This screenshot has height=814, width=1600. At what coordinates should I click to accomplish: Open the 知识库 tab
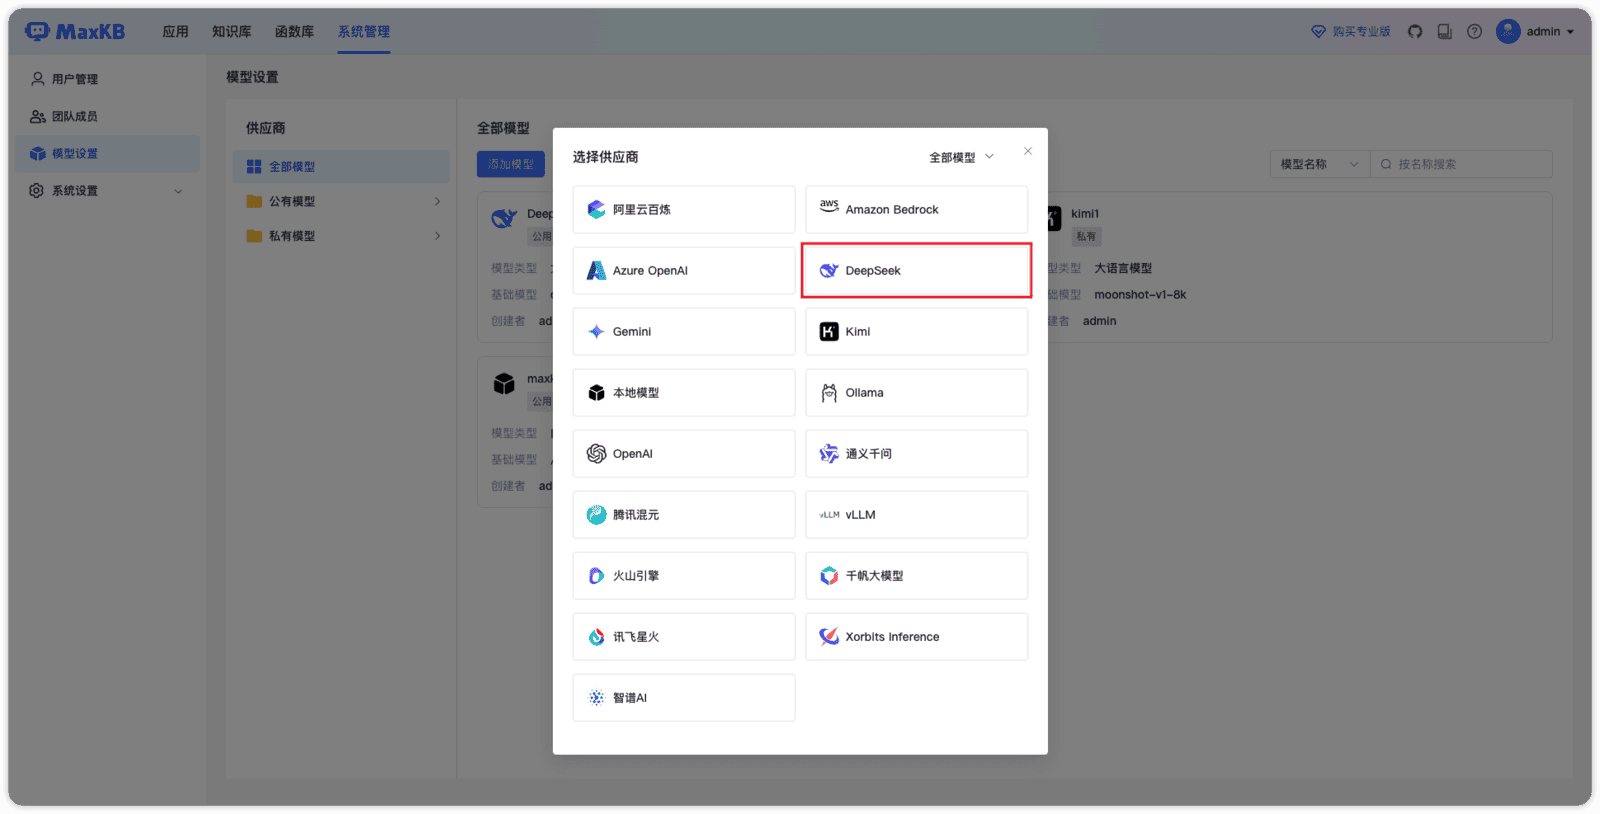point(231,32)
